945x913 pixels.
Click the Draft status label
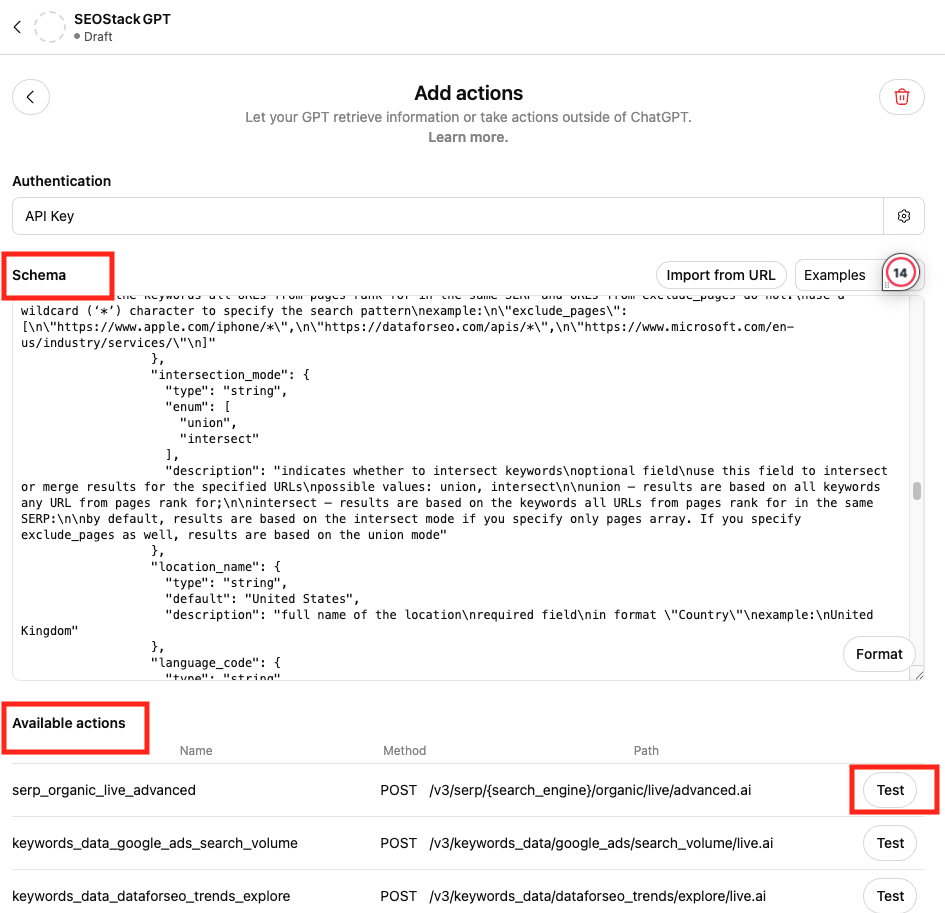point(93,37)
